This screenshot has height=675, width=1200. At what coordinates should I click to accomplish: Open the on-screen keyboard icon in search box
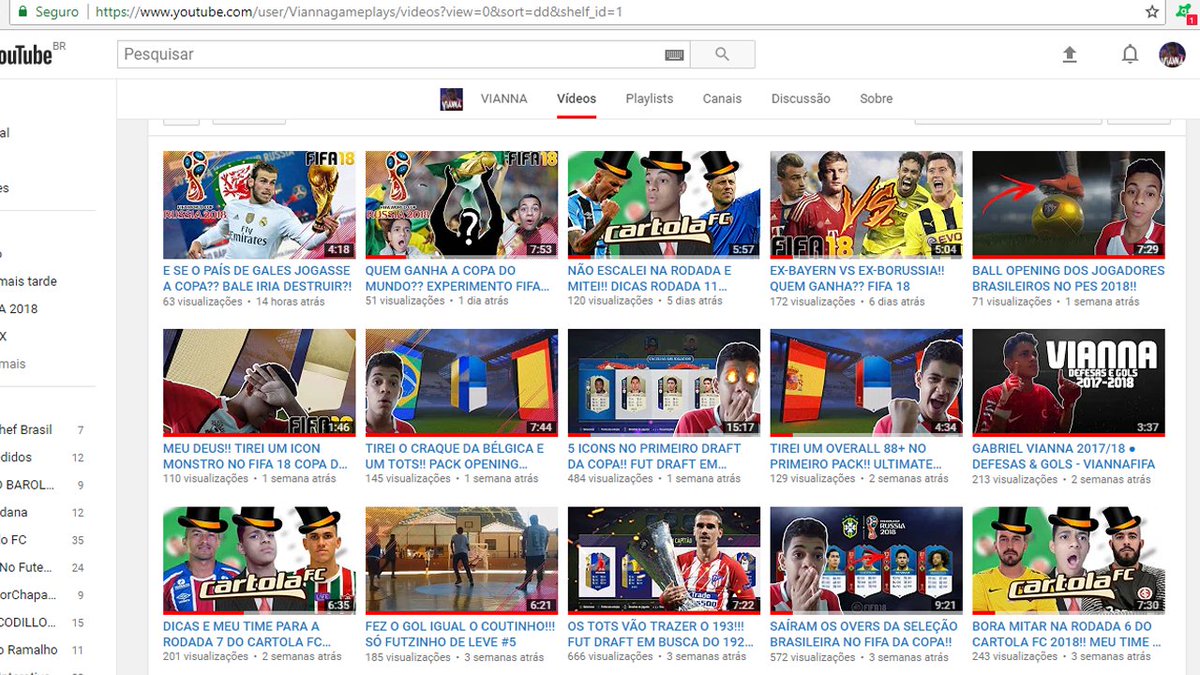tap(674, 55)
